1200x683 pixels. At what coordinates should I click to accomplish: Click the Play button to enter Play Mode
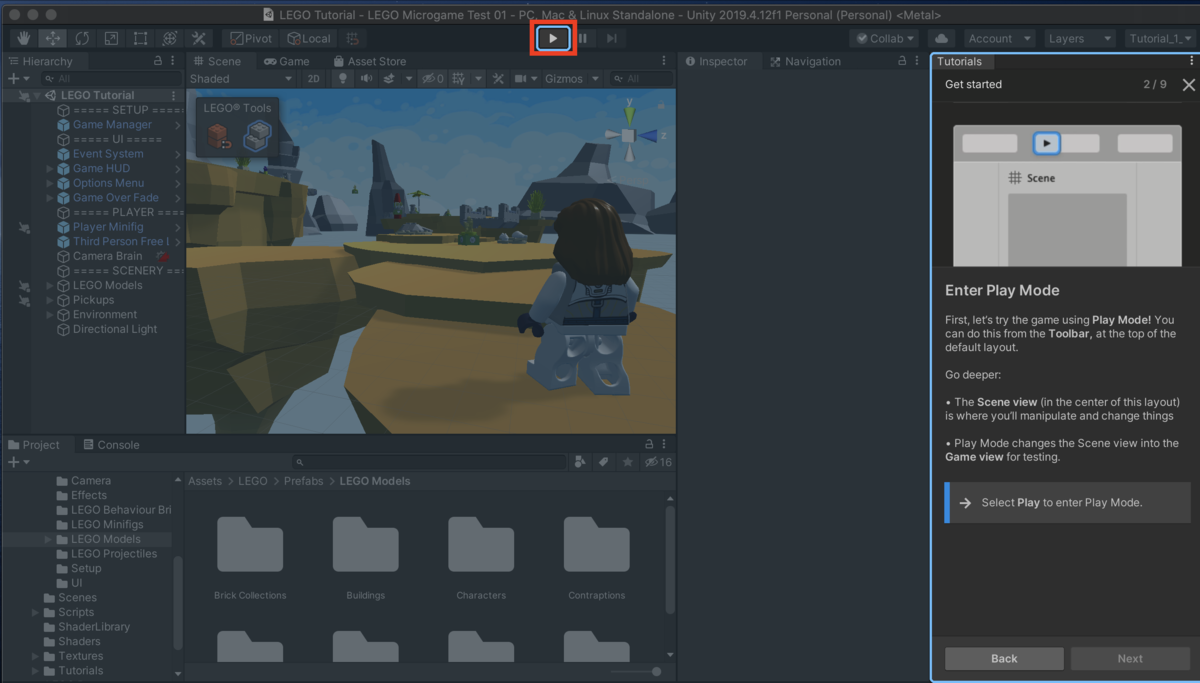[553, 38]
